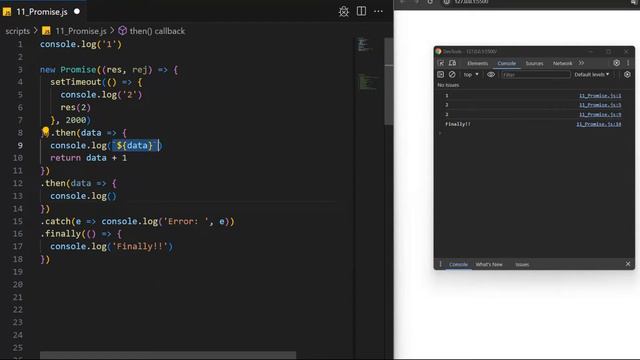Screen dimensions: 640x360
Task: Open the debug icon in editor title bar
Action: click(x=344, y=11)
